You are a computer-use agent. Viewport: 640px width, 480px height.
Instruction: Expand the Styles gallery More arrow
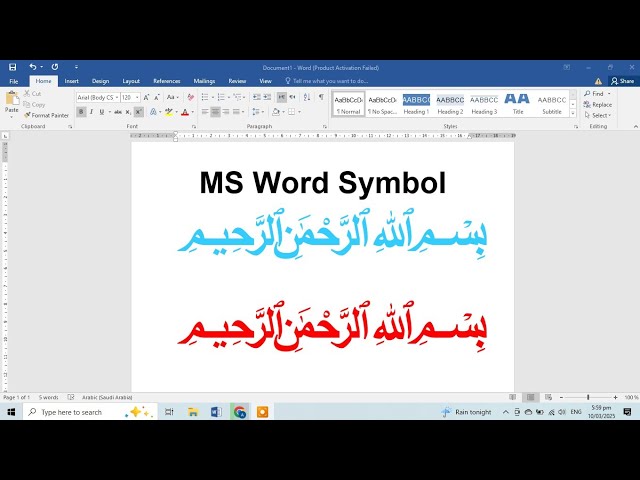[x=573, y=113]
